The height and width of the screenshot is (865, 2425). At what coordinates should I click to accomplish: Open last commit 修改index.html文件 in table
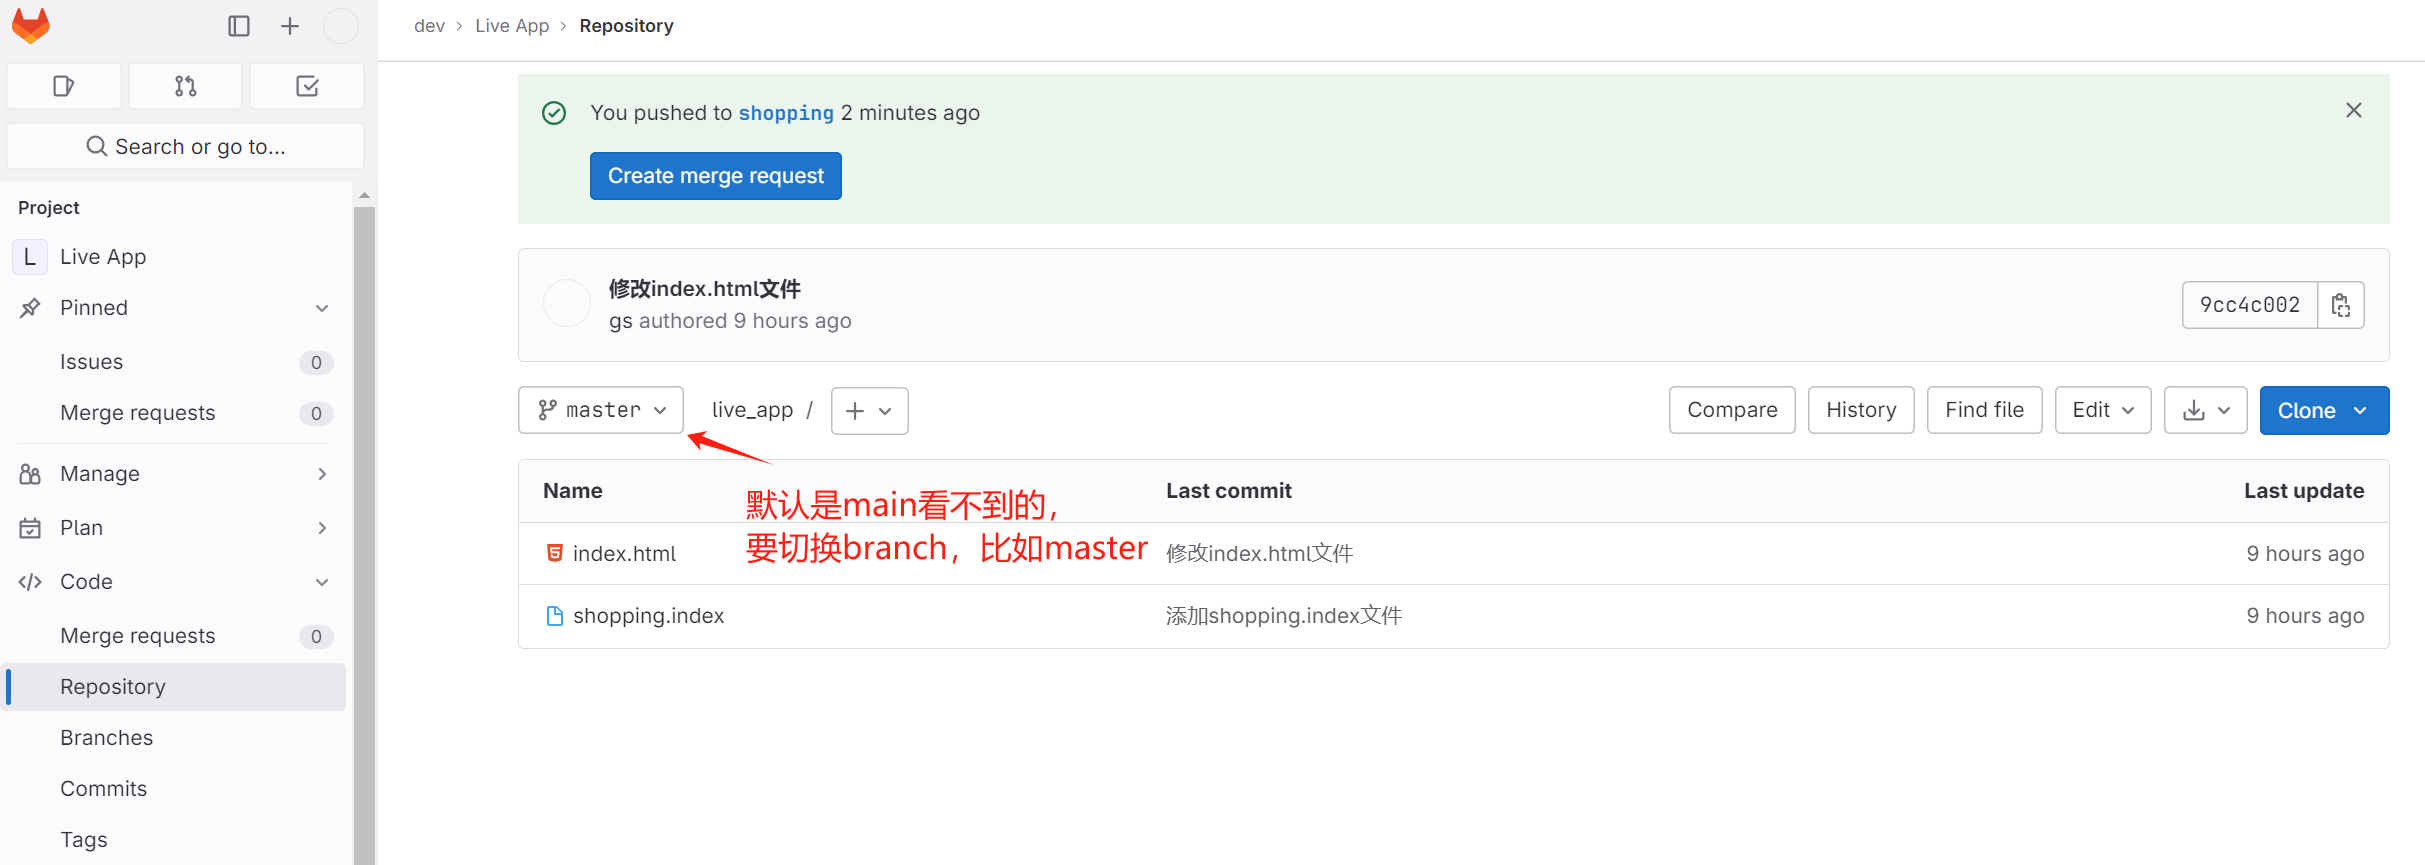pyautogui.click(x=1260, y=554)
